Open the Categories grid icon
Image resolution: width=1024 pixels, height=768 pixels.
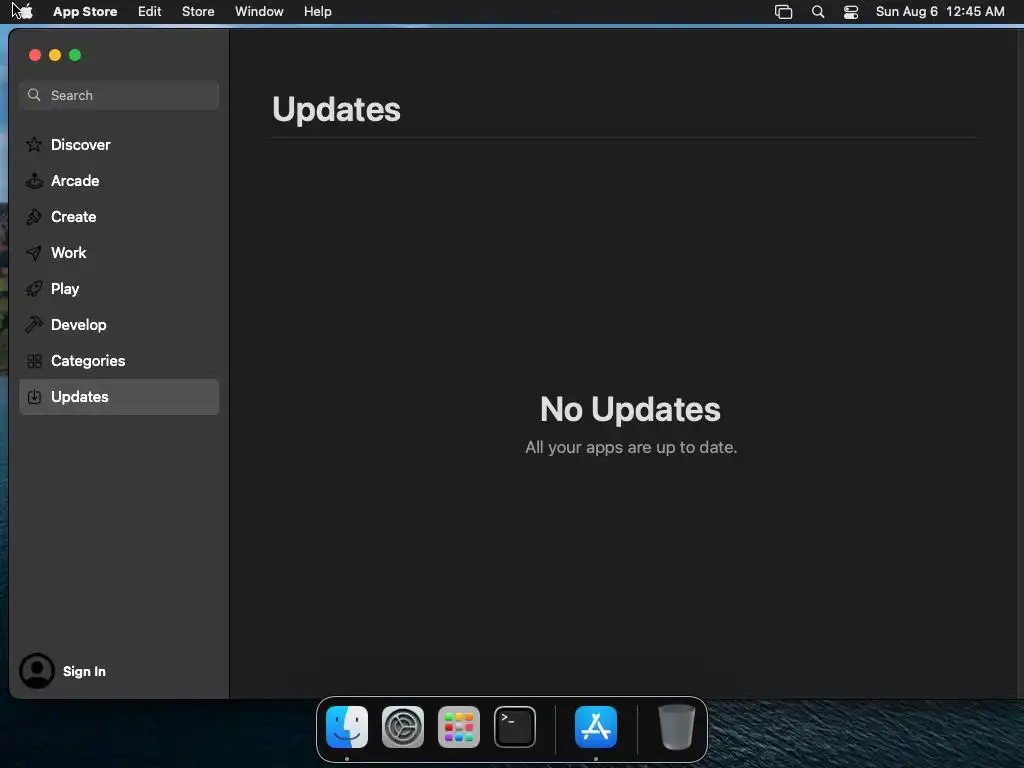[34, 360]
